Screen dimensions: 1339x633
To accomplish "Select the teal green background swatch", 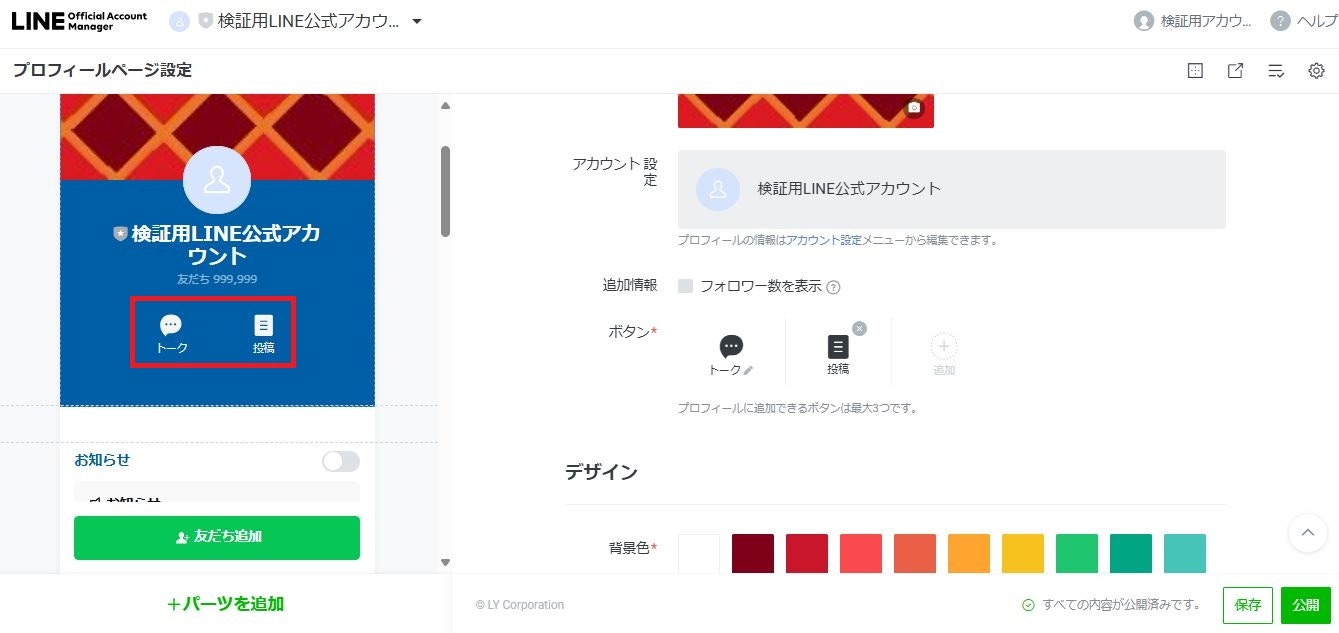I will (1131, 554).
